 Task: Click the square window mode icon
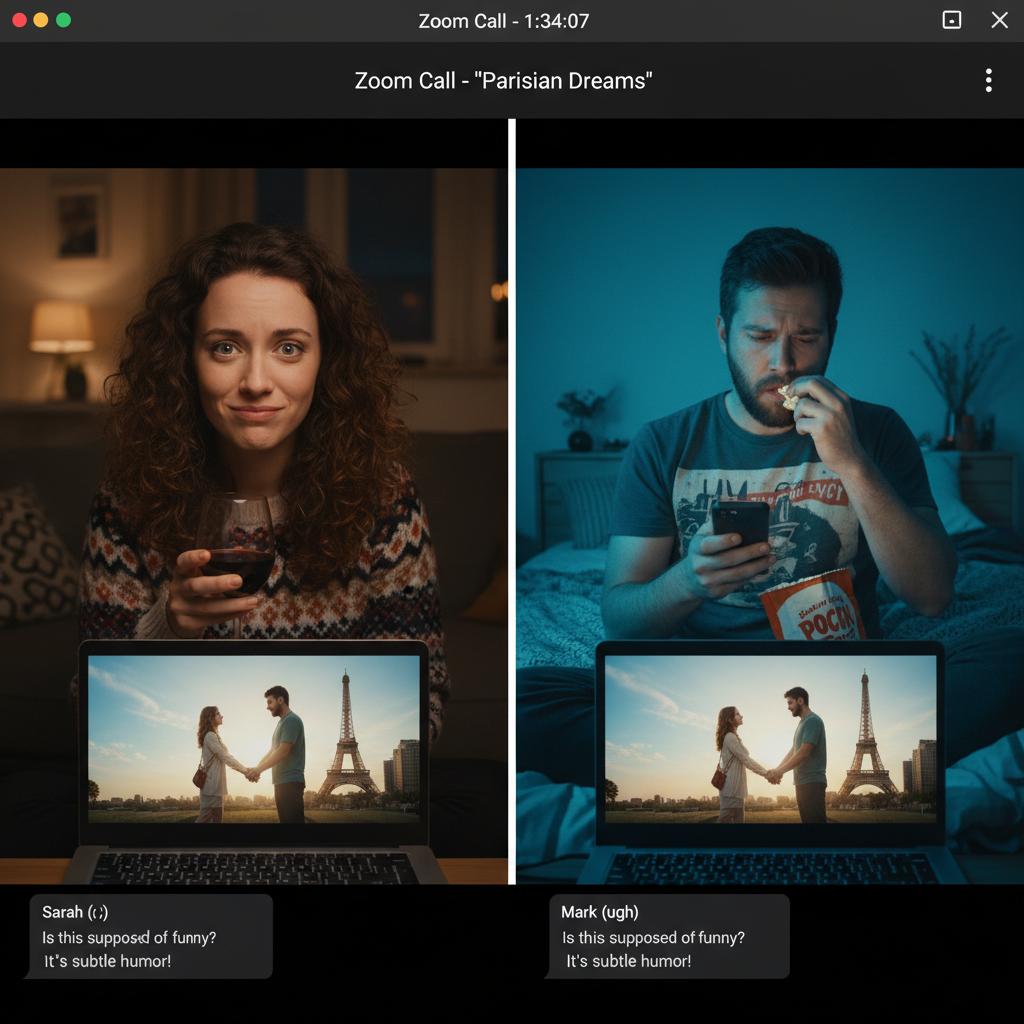(x=952, y=20)
